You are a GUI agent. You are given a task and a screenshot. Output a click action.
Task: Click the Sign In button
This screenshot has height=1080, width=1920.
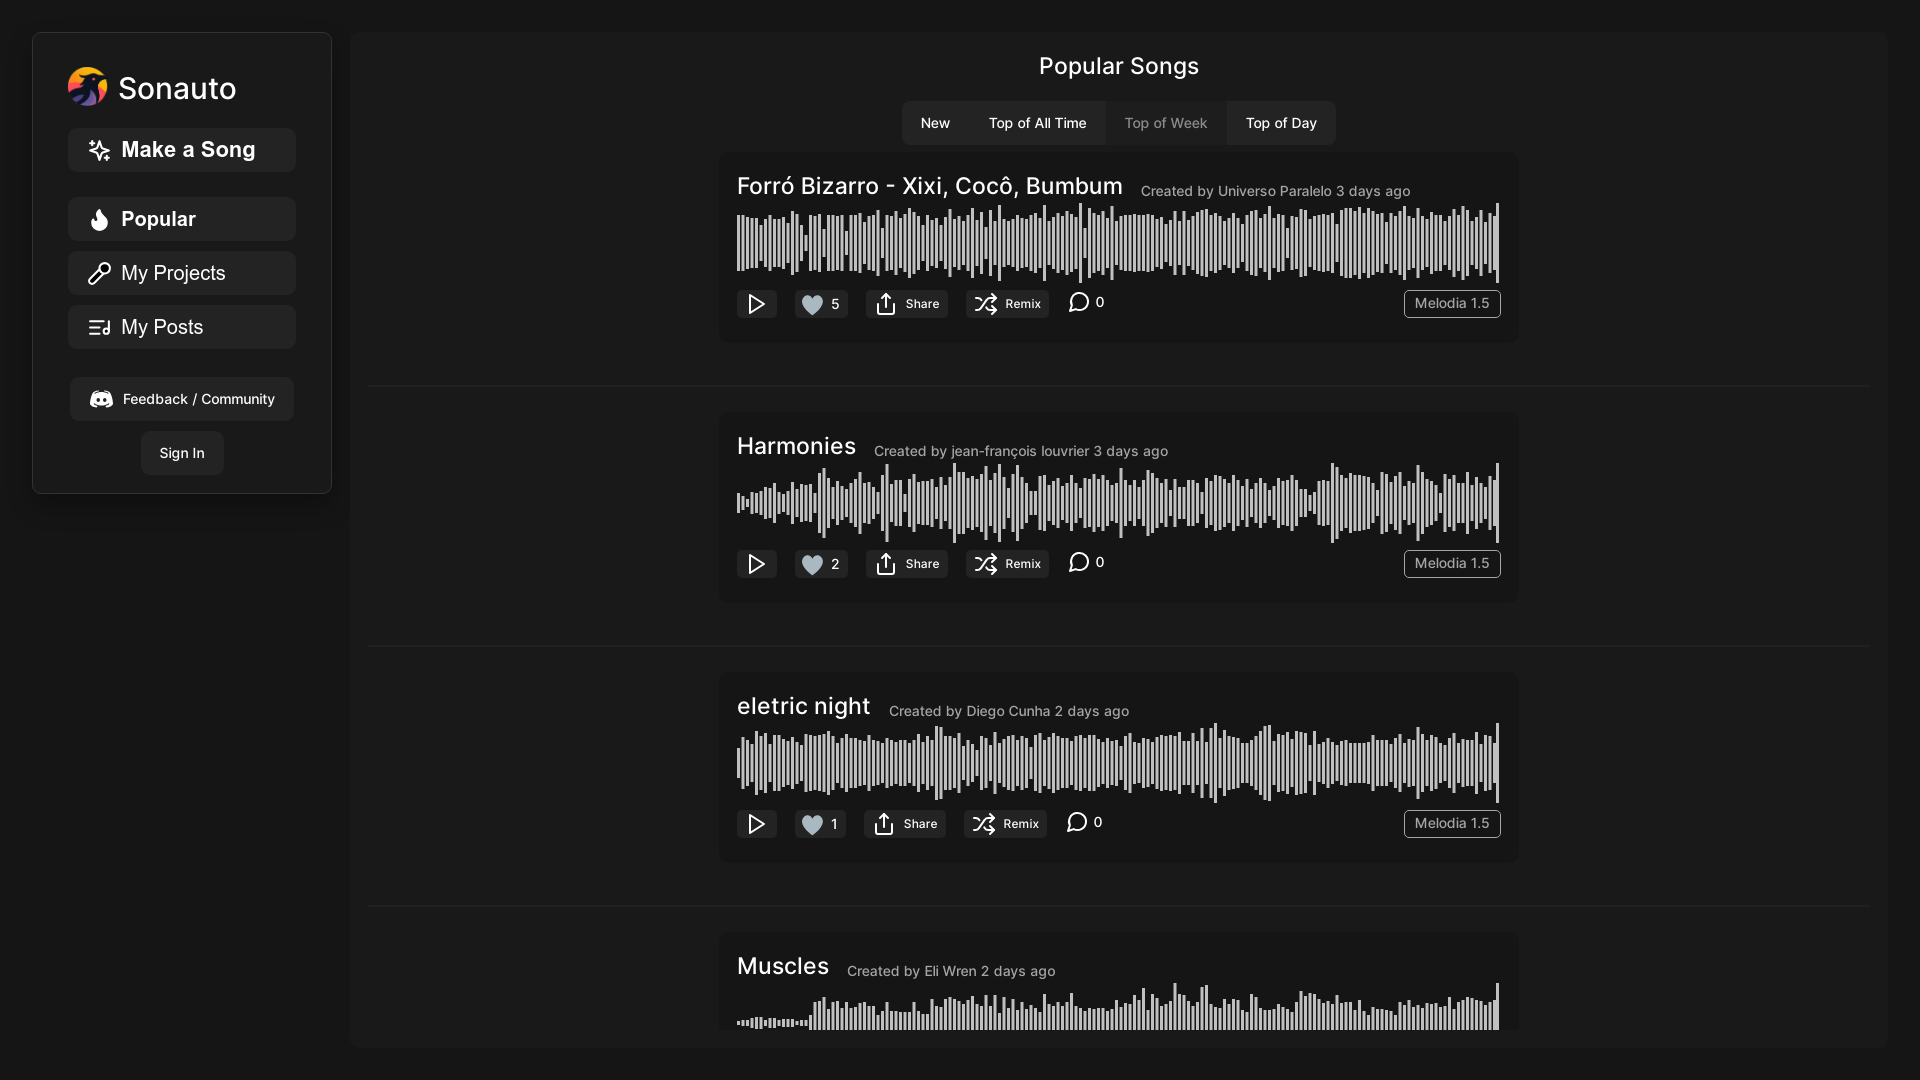(181, 452)
